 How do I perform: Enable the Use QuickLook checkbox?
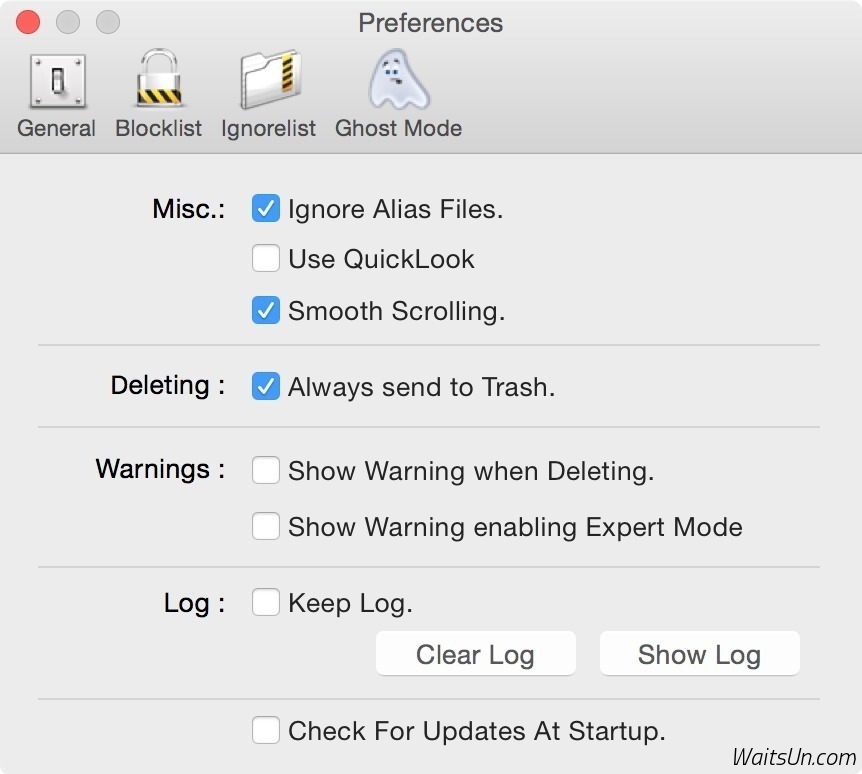pyautogui.click(x=265, y=259)
